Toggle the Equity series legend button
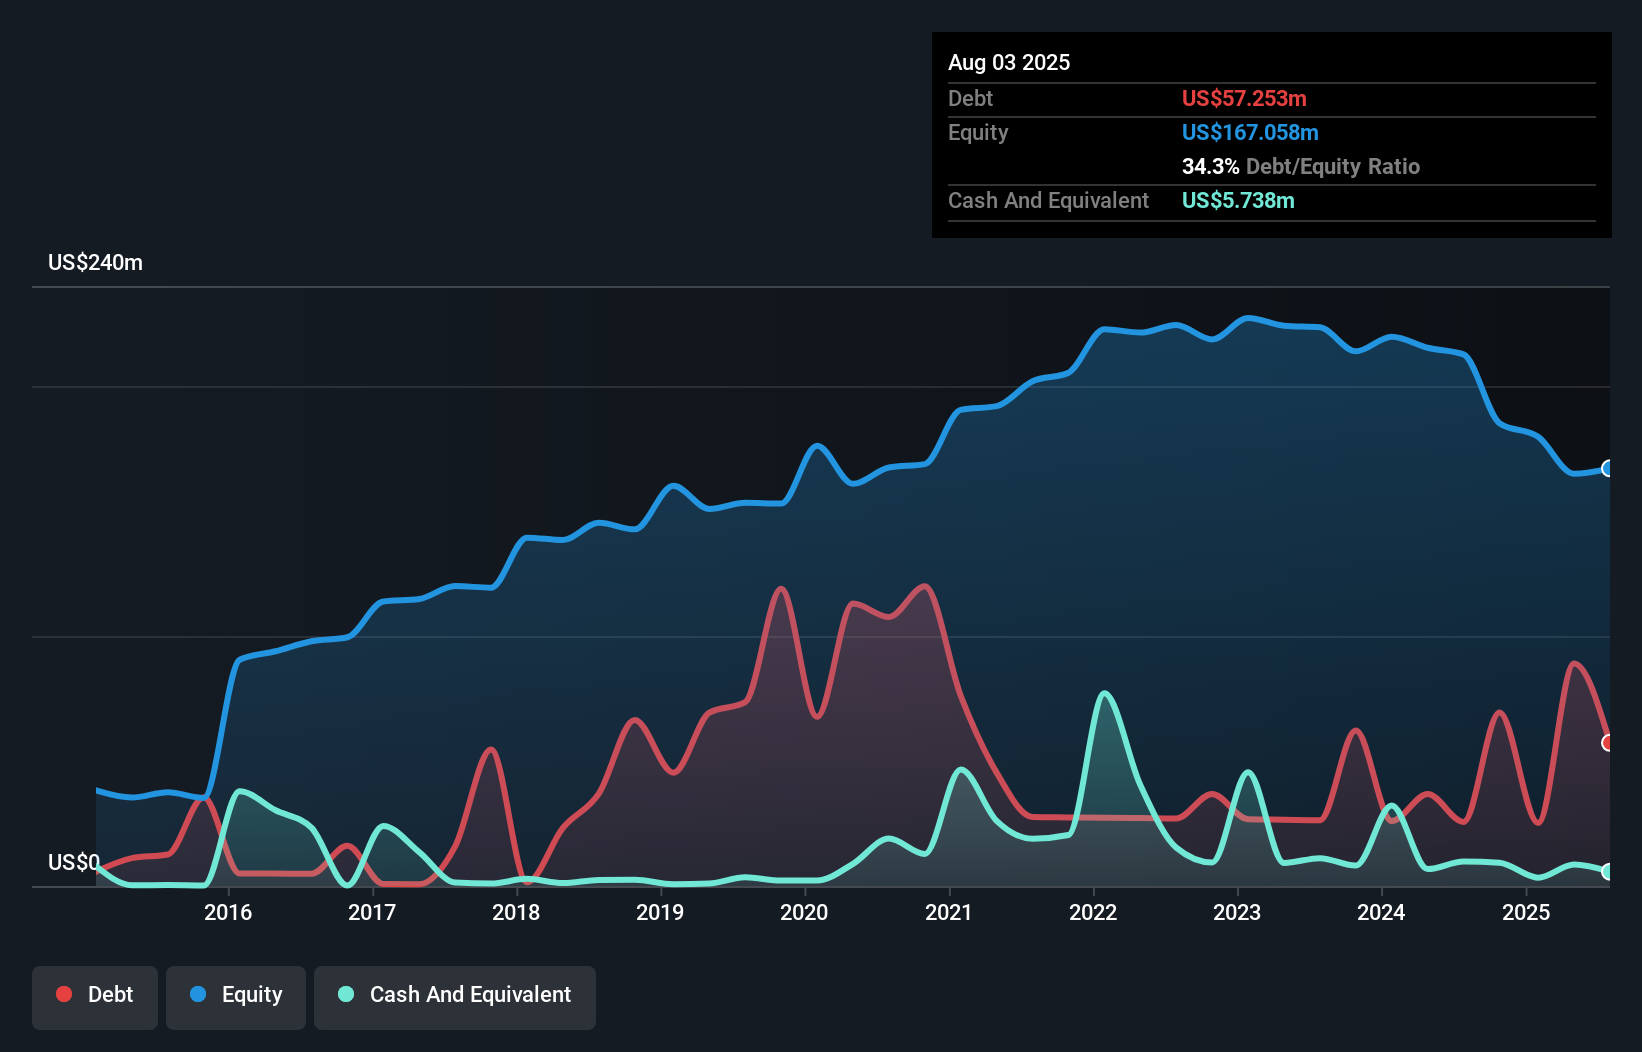The image size is (1642, 1052). 235,995
